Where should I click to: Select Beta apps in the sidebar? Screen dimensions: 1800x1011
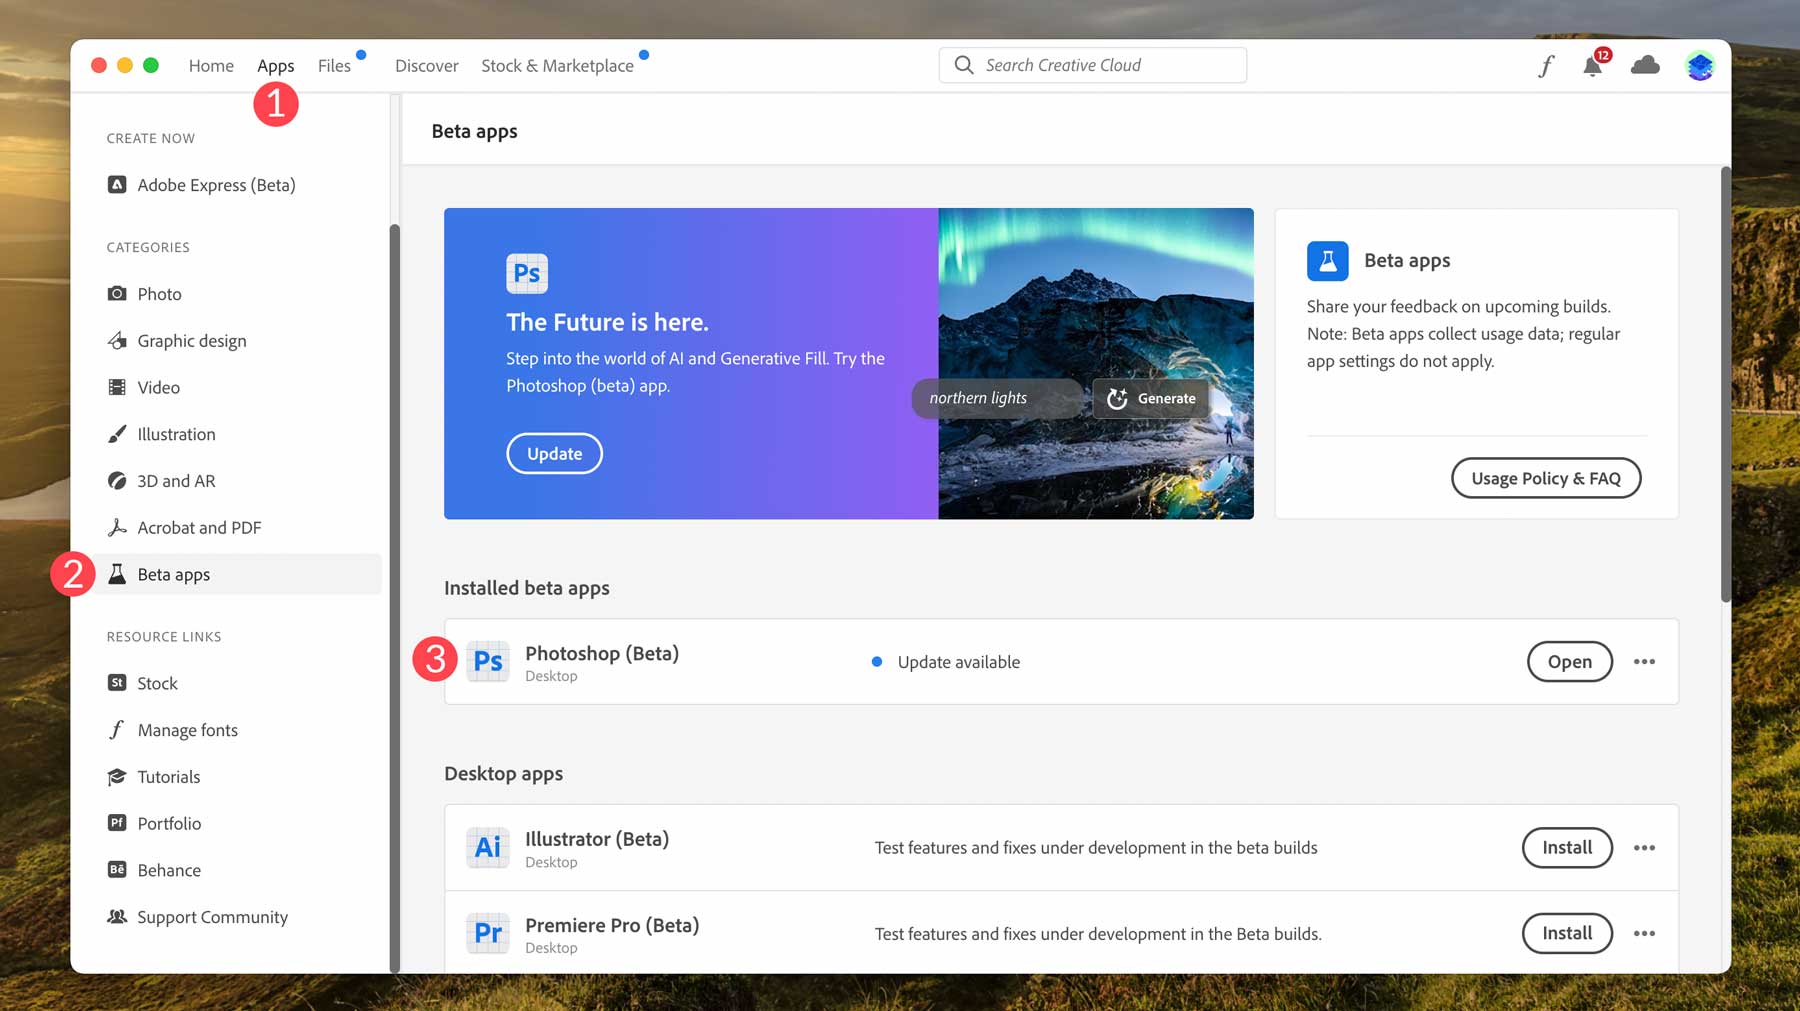point(238,574)
